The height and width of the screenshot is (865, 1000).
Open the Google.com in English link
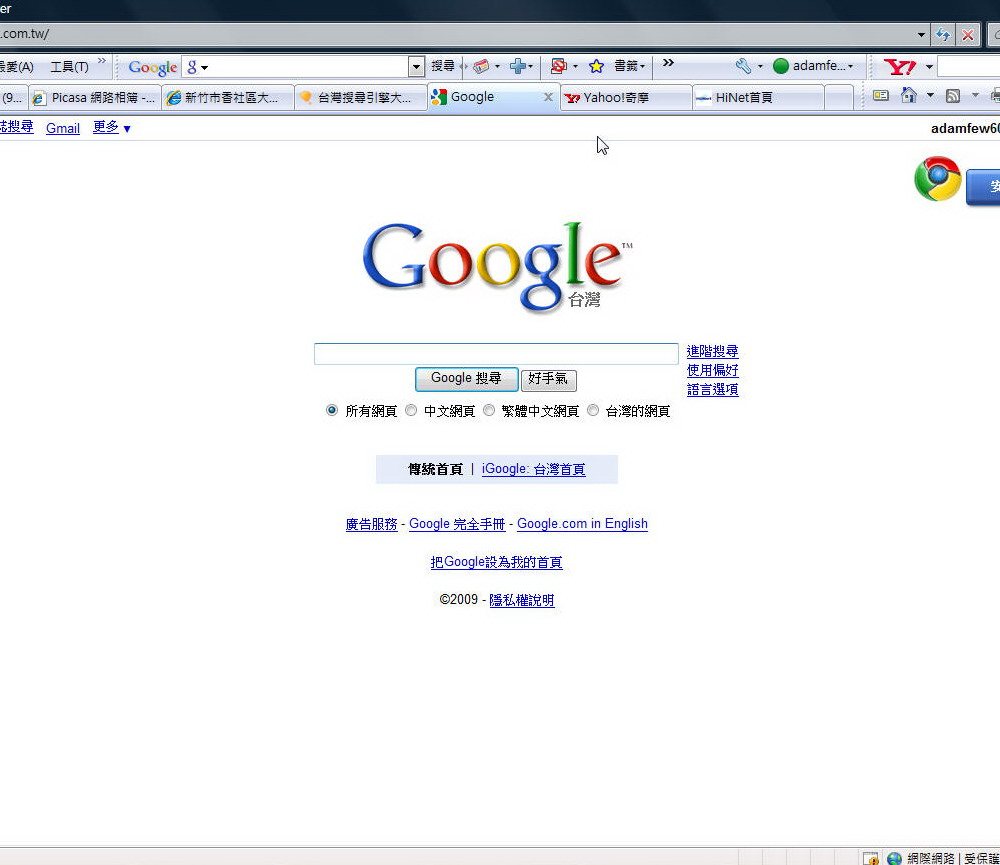[582, 524]
